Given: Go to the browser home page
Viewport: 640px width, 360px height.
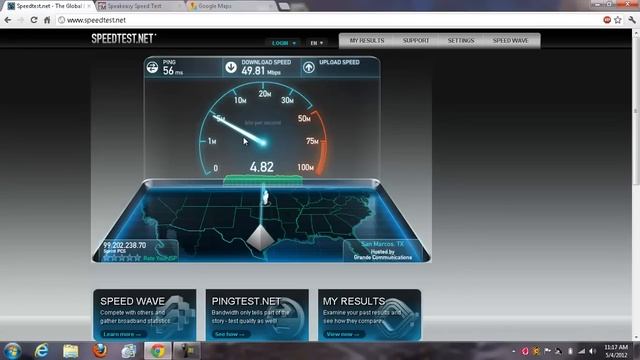Looking at the screenshot, I should (x=47, y=20).
